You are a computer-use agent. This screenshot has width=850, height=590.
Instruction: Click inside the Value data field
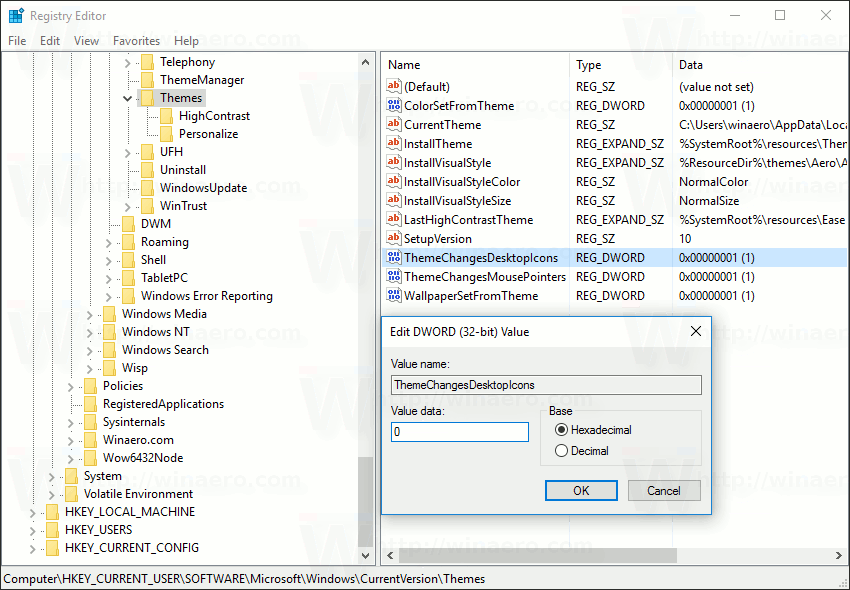click(x=459, y=431)
